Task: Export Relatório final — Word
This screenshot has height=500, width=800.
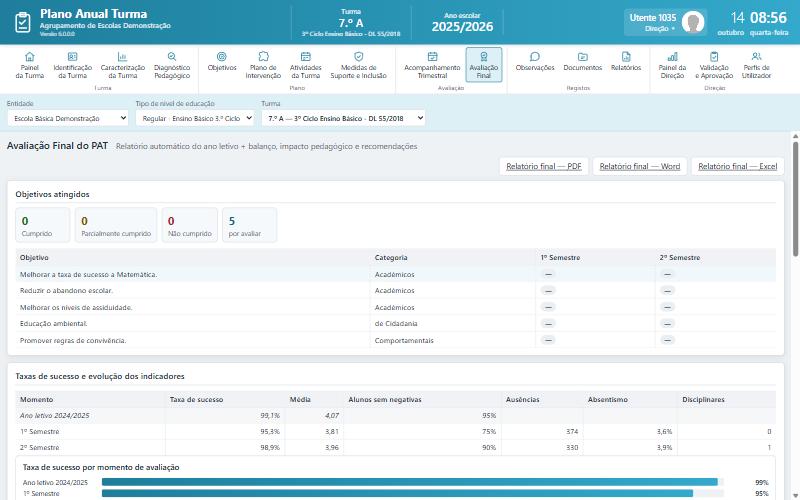Action: (640, 166)
